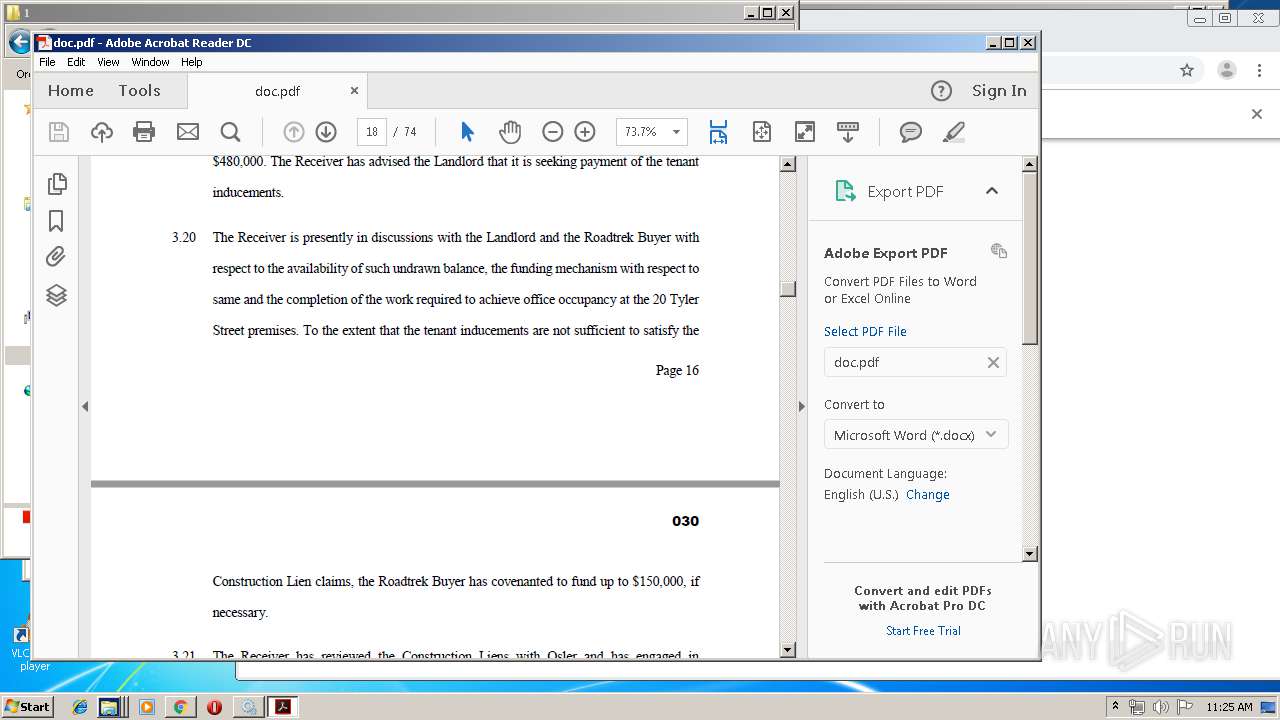This screenshot has width=1280, height=720.
Task: Open the Help question mark
Action: point(941,91)
